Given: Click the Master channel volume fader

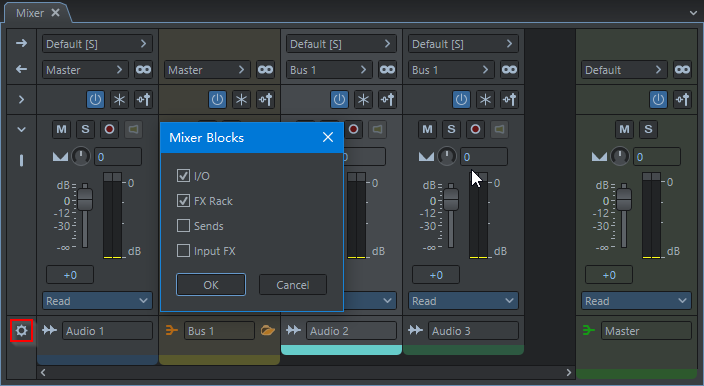Looking at the screenshot, I should pyautogui.click(x=623, y=199).
